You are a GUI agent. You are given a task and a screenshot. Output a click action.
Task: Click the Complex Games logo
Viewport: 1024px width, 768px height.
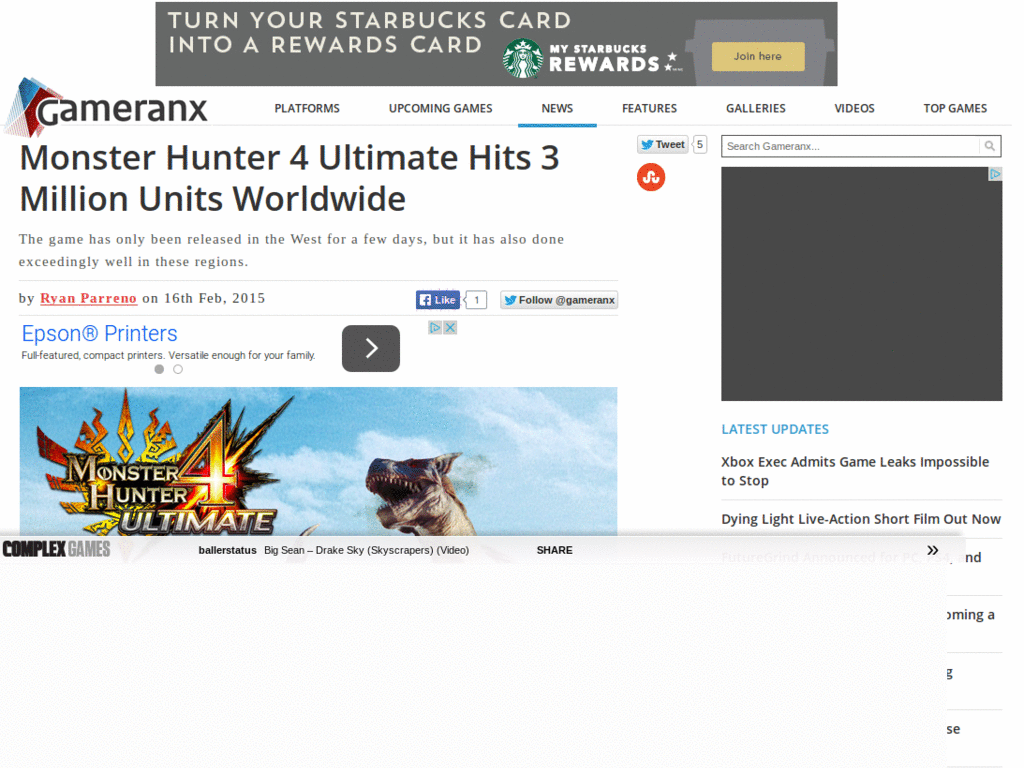[x=56, y=549]
